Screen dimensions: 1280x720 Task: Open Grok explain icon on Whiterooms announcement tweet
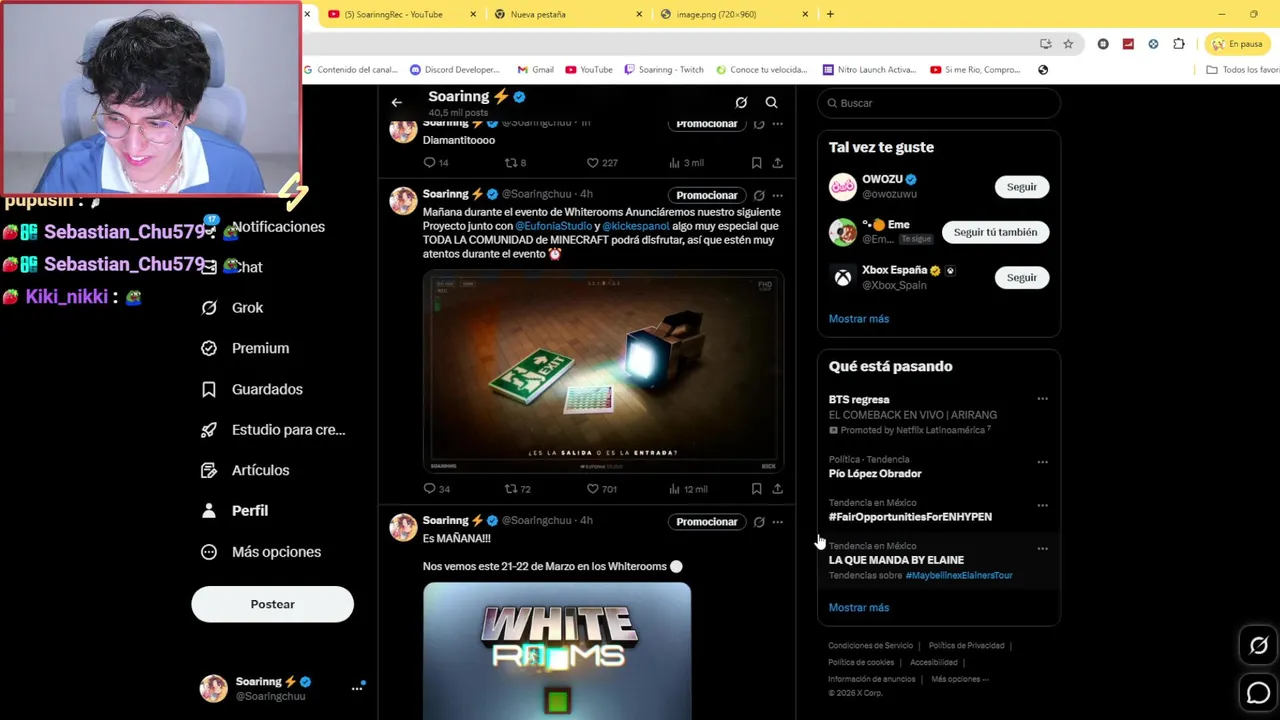pyautogui.click(x=759, y=195)
